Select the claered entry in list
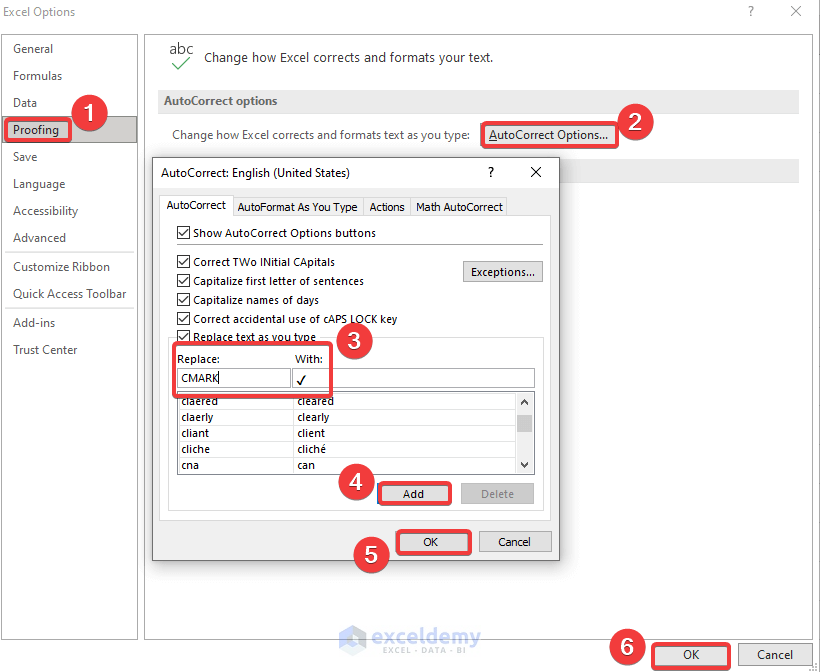Viewport: 820px width, 672px height. (199, 402)
